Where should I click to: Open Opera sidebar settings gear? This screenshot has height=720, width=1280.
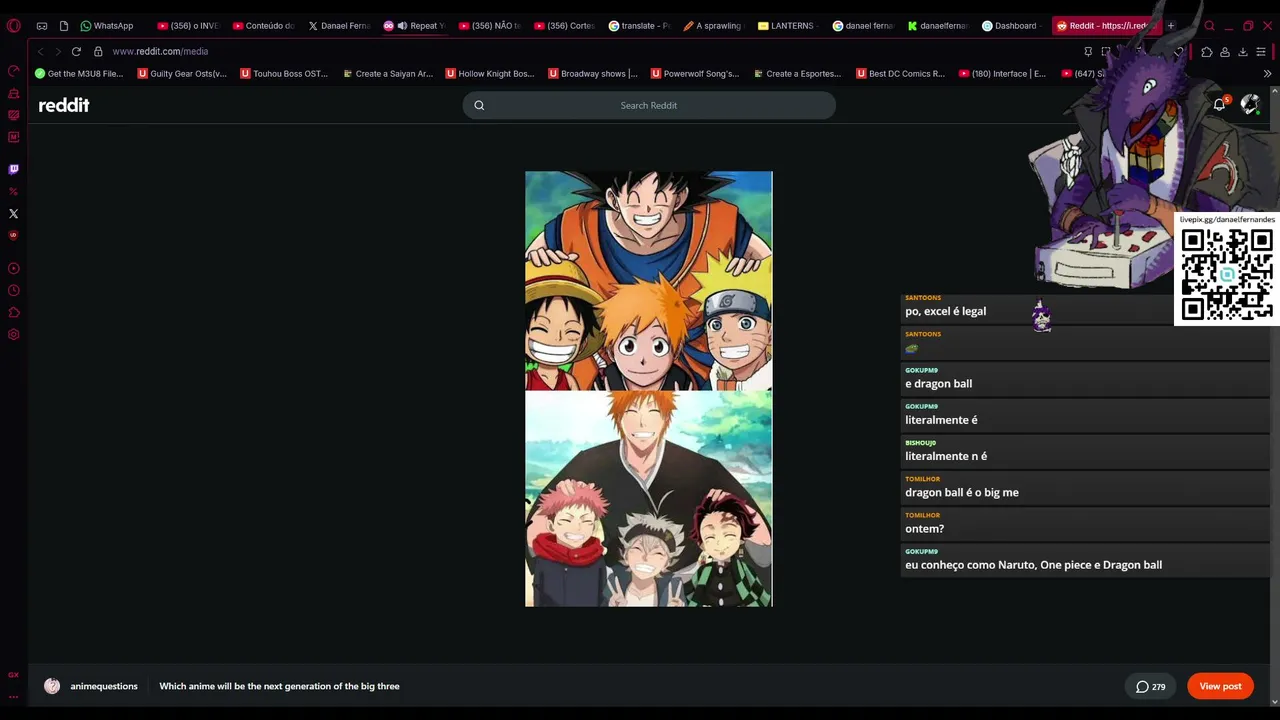[x=13, y=334]
